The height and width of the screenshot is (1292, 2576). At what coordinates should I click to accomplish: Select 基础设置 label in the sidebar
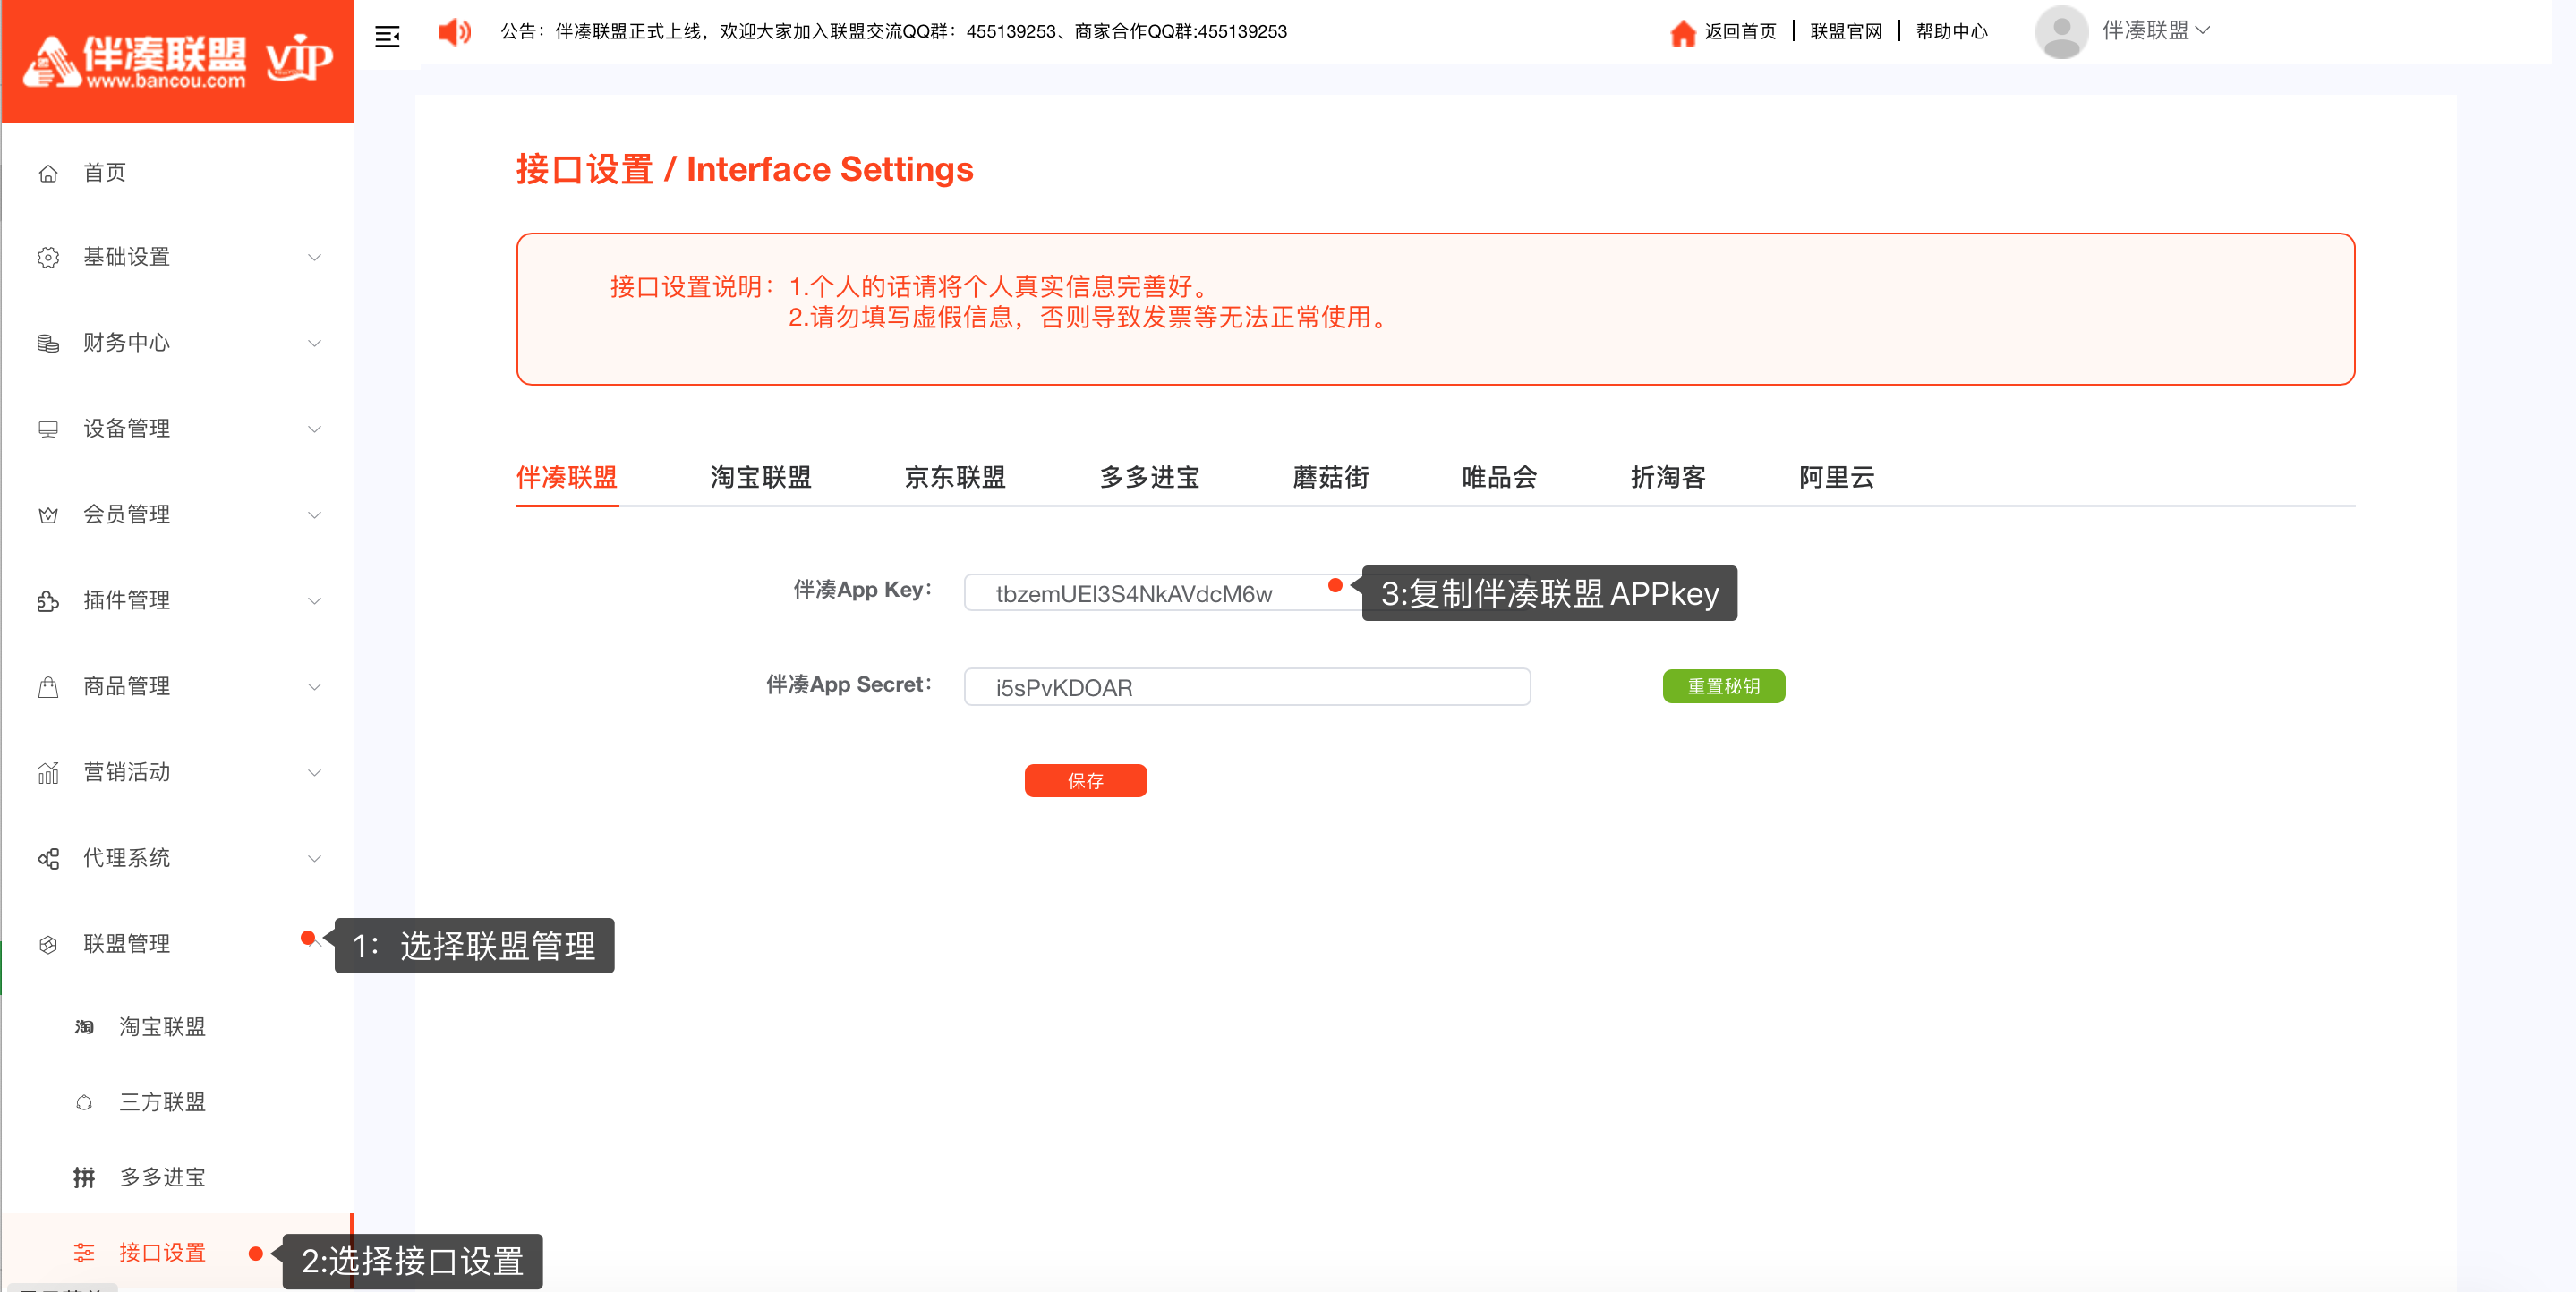(127, 258)
